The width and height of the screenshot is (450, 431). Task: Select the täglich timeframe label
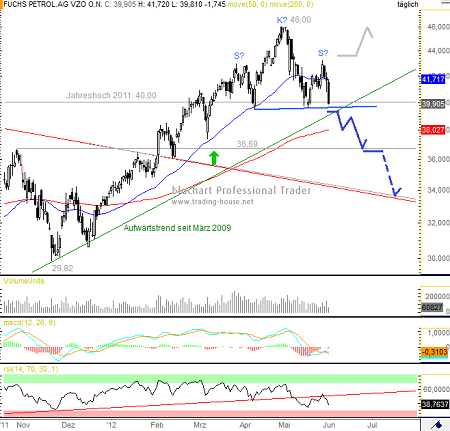408,5
